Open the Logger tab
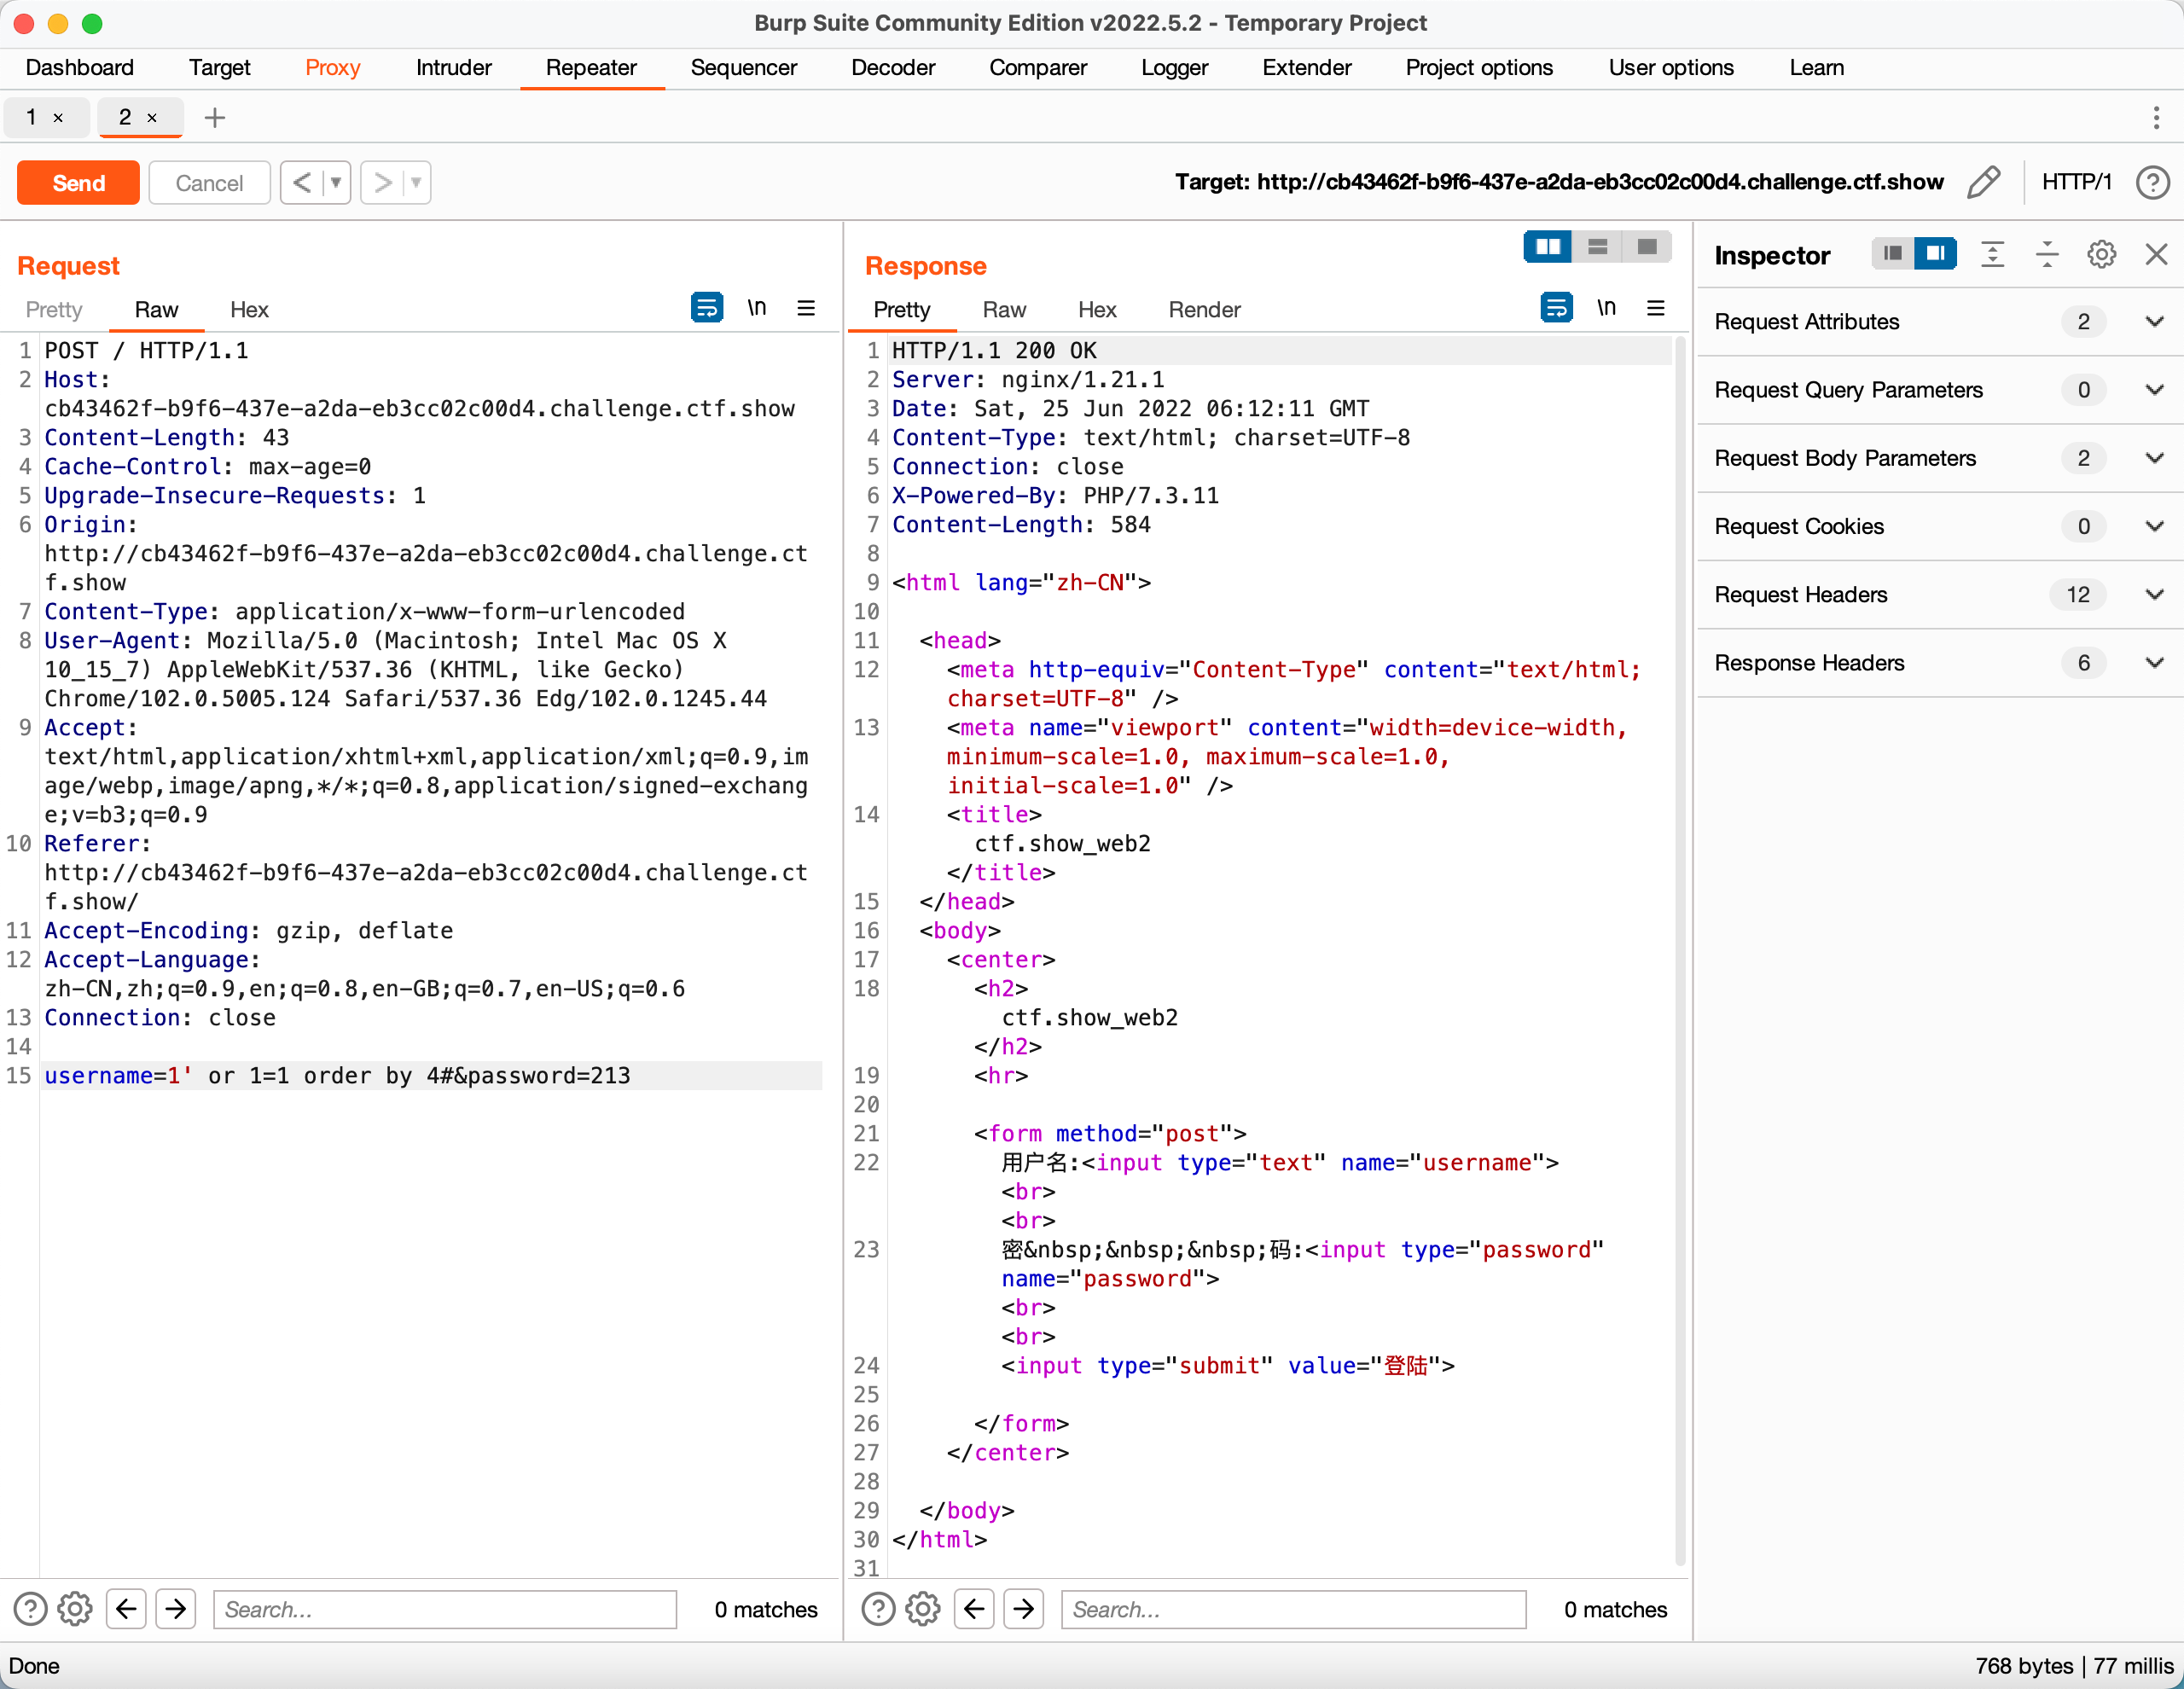 click(1174, 68)
